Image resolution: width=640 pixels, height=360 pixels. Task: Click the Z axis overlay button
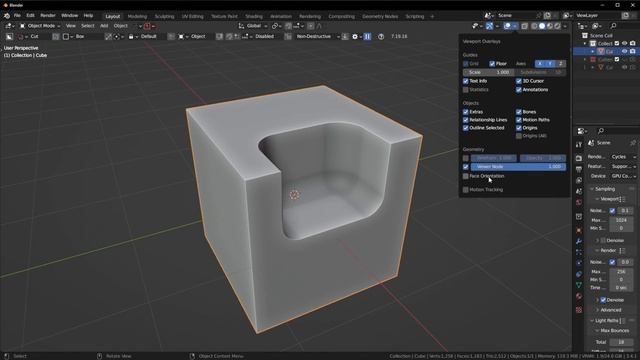560,64
